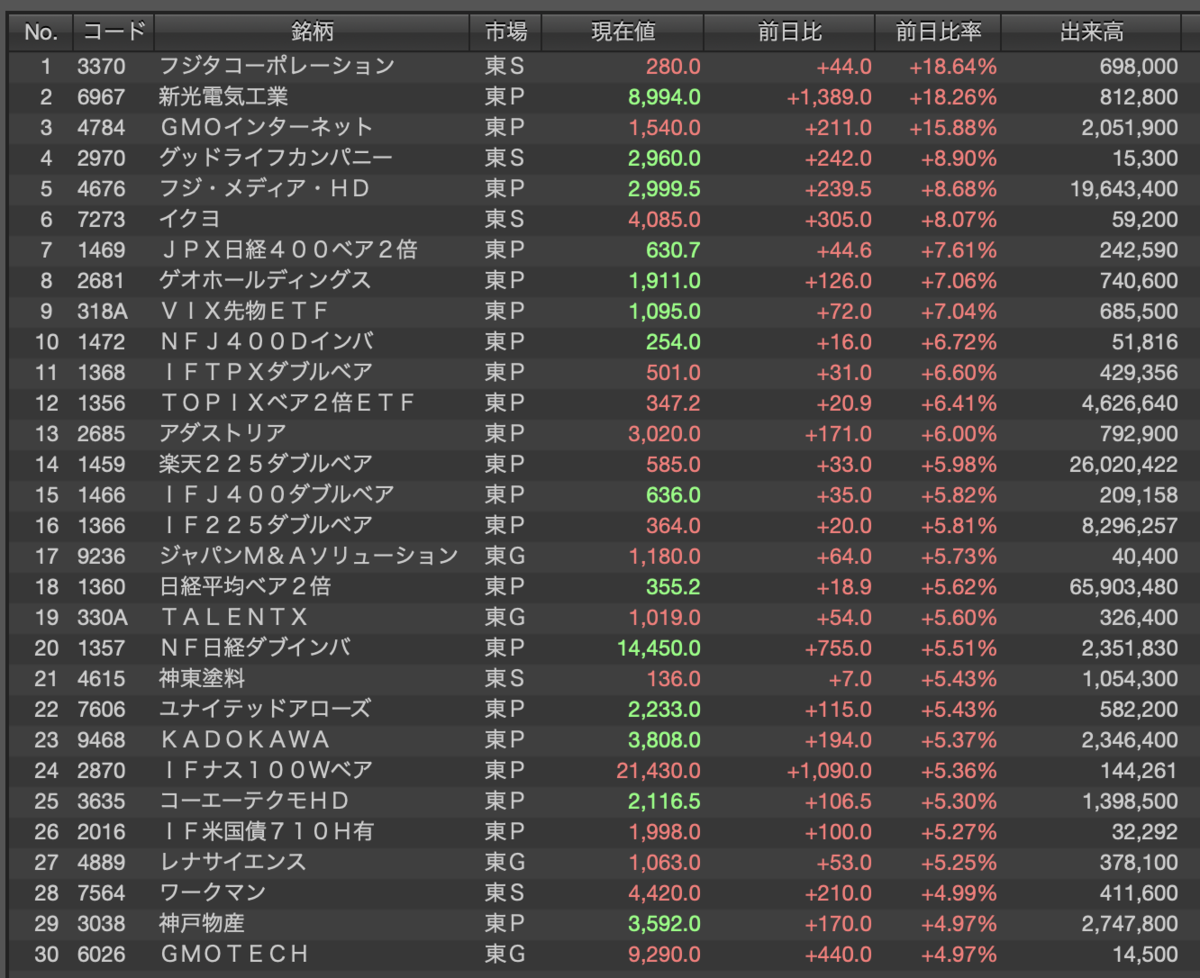Sort by the 出来高 column header
The height and width of the screenshot is (978, 1200).
(x=1091, y=32)
